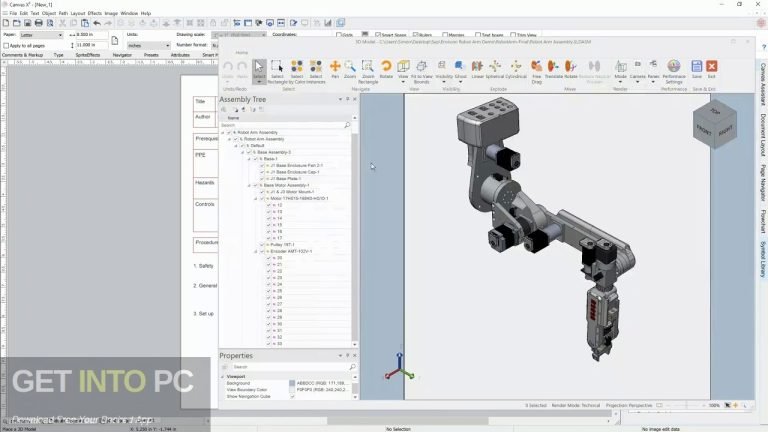Click the Background color swatch in Properties
This screenshot has width=768, height=432.
(x=292, y=383)
